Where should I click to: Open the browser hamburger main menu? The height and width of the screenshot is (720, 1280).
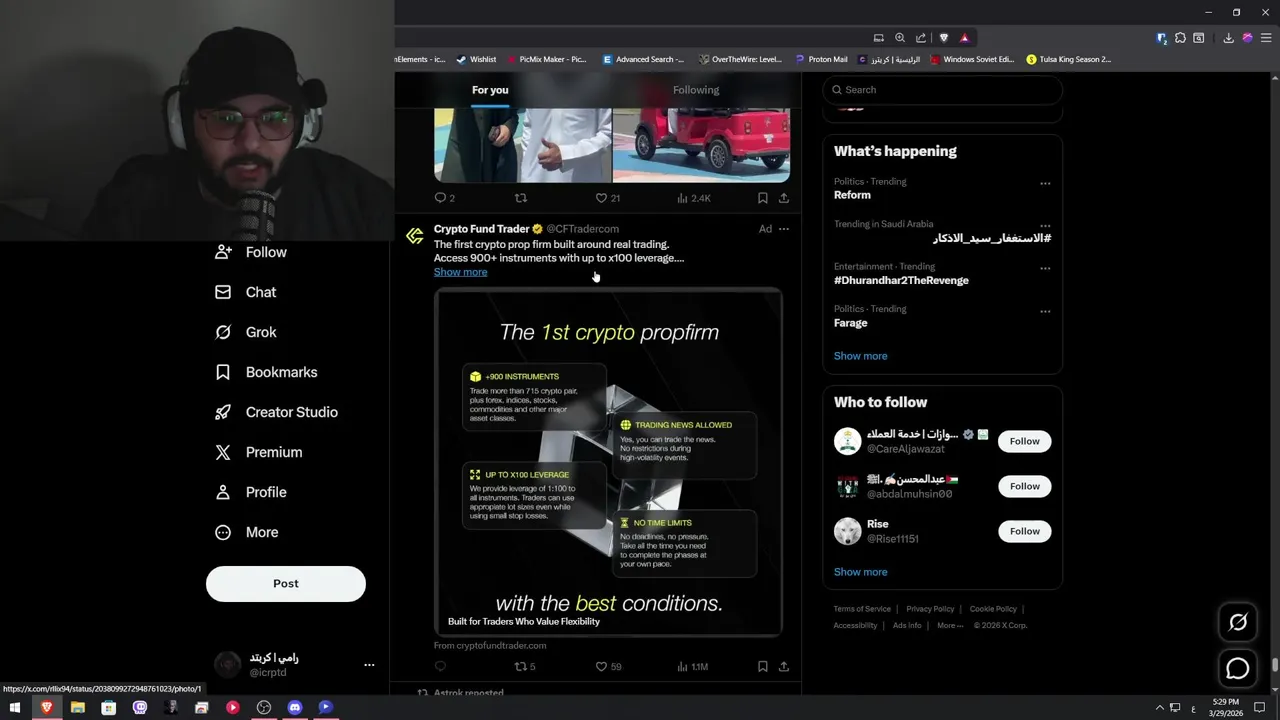1266,38
